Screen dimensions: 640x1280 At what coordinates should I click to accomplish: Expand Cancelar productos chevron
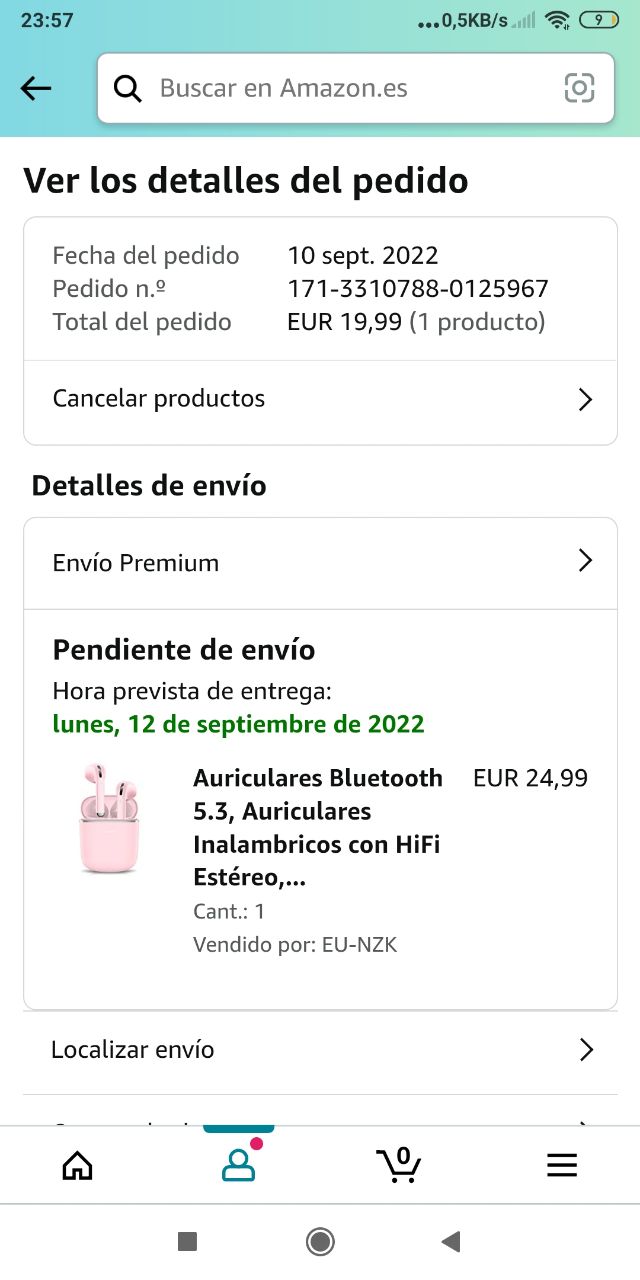click(x=586, y=400)
